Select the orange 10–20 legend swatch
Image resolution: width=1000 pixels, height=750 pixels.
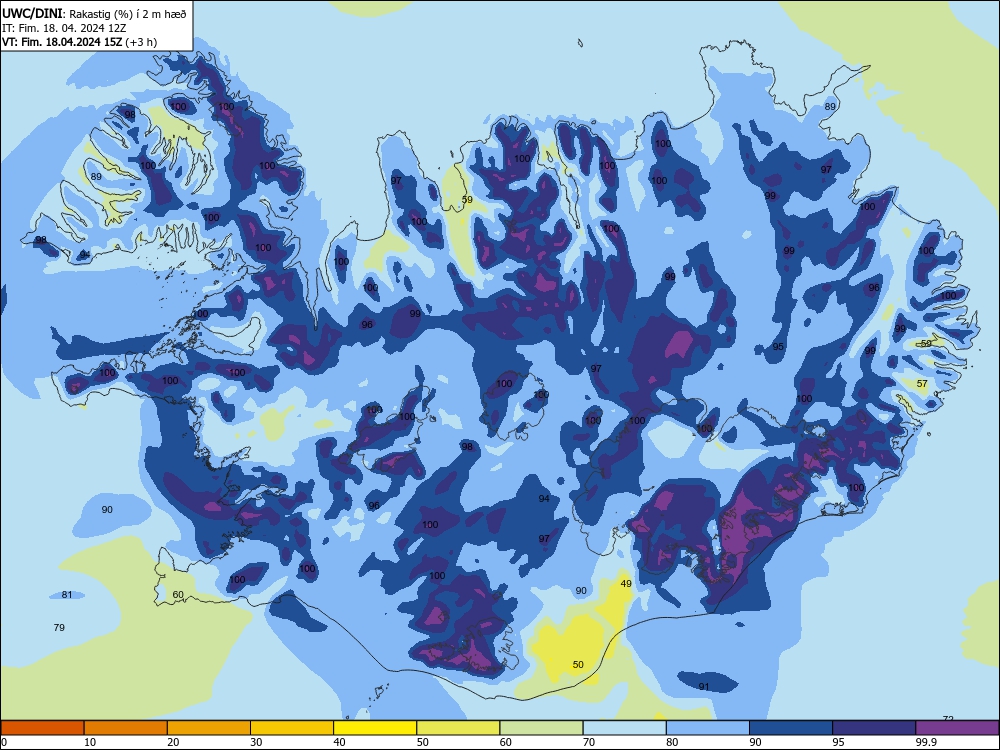click(x=126, y=728)
